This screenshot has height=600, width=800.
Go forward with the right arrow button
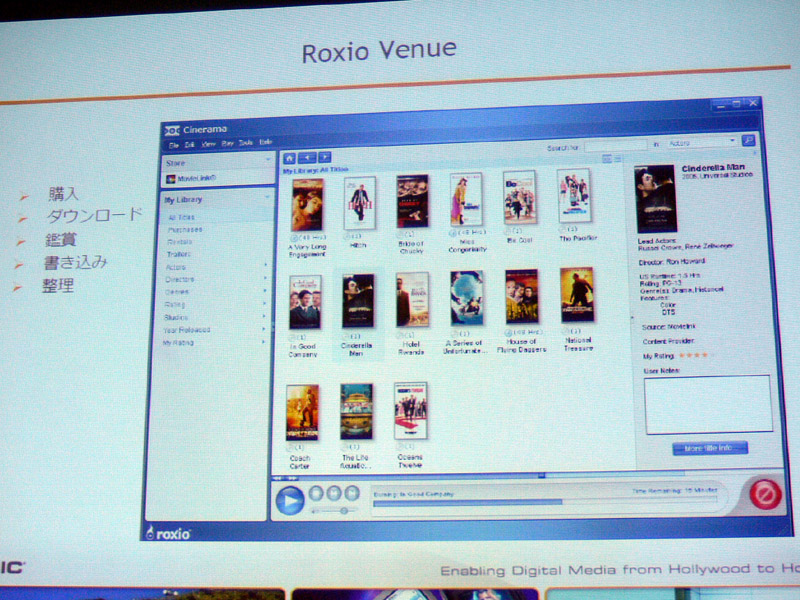pos(324,157)
